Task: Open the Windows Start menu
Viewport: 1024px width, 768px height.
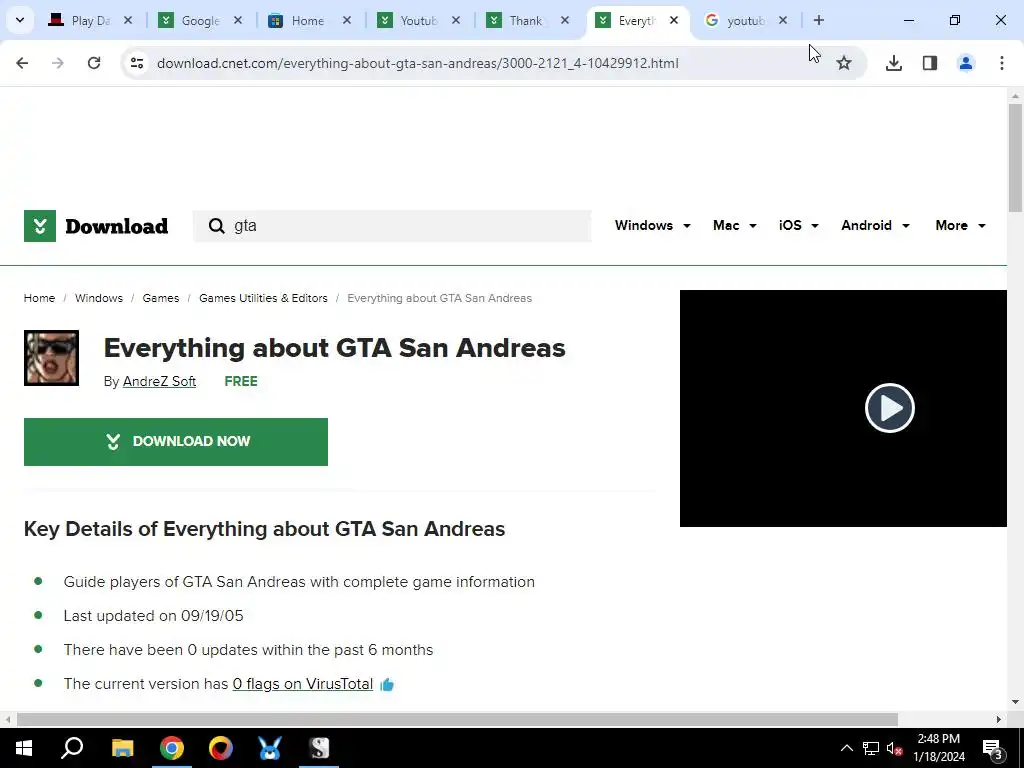Action: pos(24,748)
